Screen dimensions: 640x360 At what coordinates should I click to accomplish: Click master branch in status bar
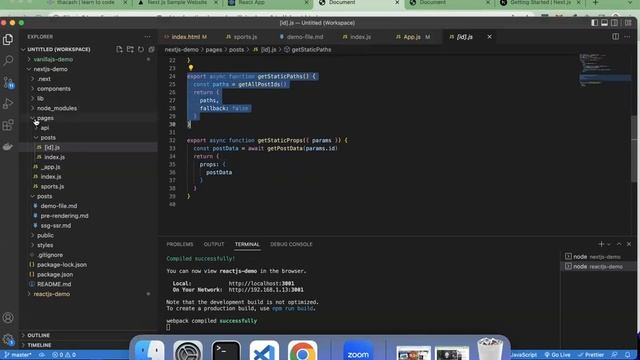pyautogui.click(x=17, y=355)
